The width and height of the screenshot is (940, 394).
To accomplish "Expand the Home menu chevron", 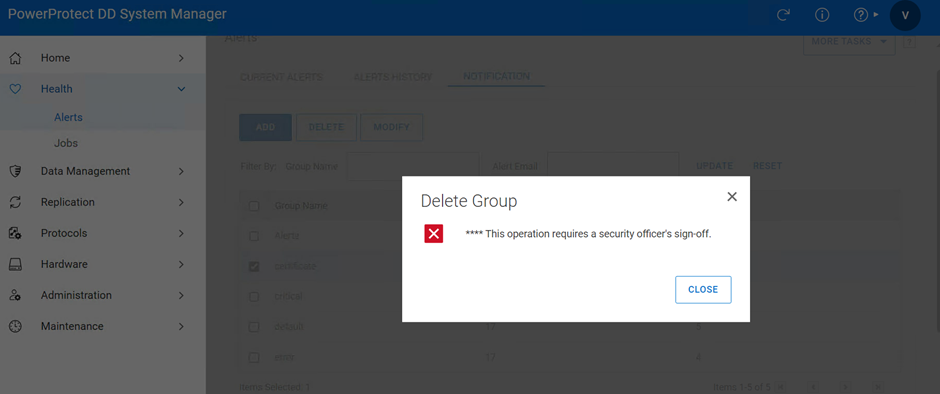I will (x=181, y=58).
